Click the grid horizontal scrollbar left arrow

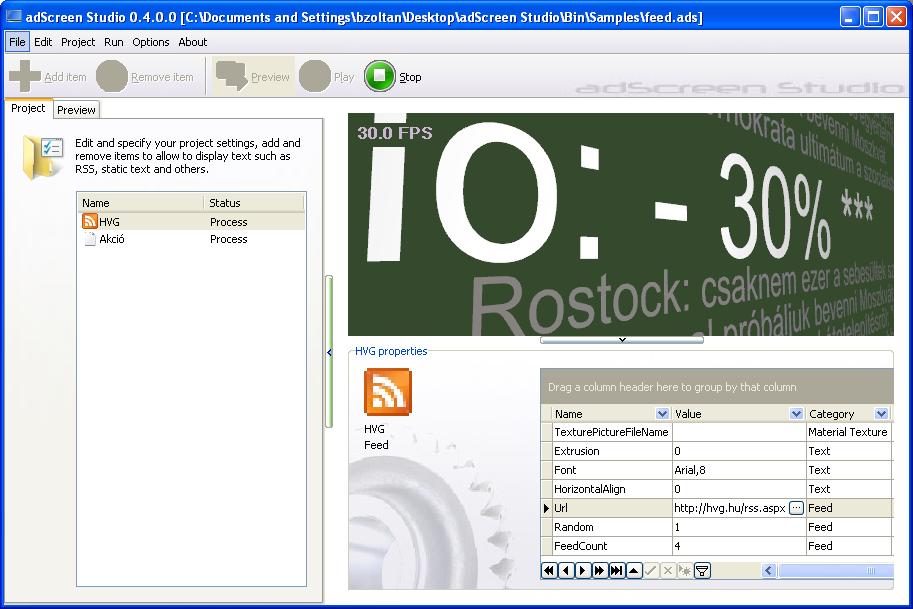[x=769, y=571]
